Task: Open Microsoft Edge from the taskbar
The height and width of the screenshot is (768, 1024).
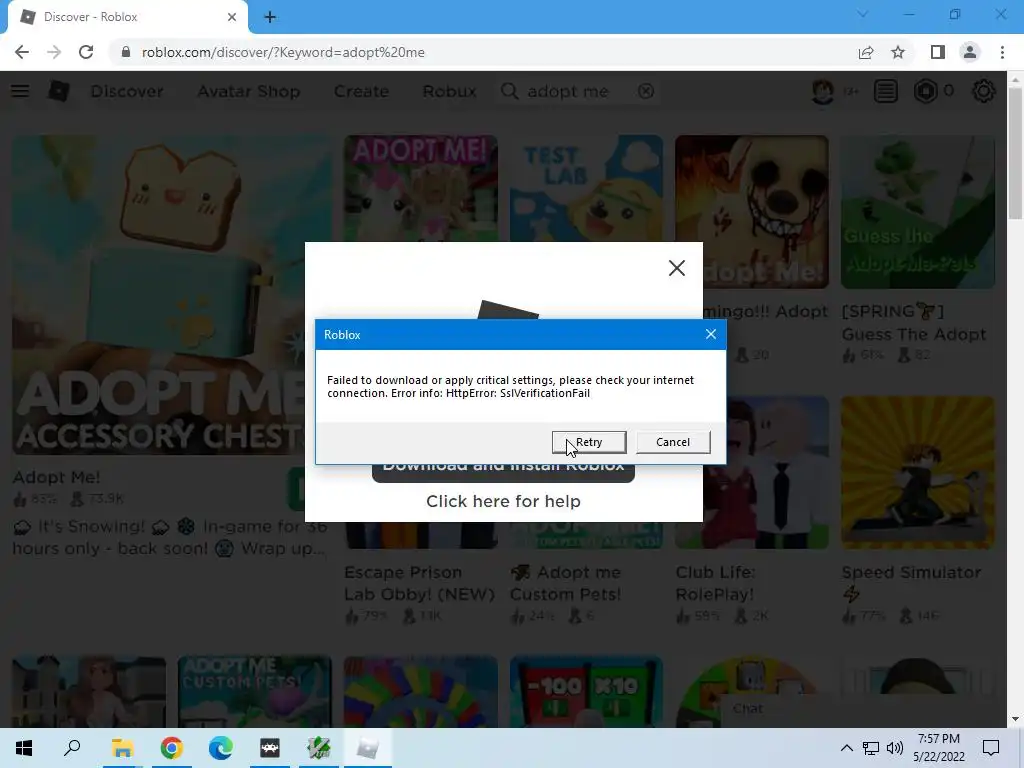Action: (221, 748)
